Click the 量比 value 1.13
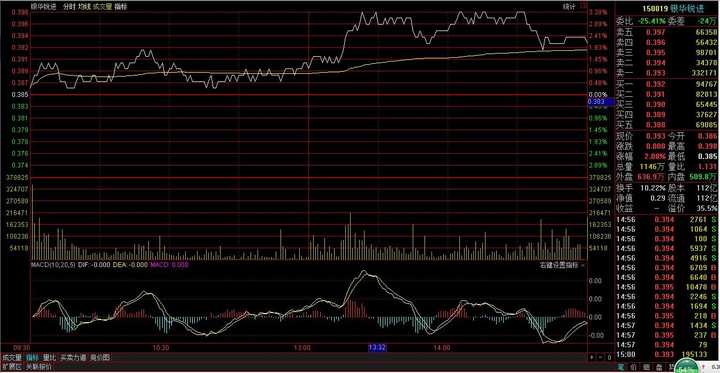The height and width of the screenshot is (373, 720). pos(708,167)
